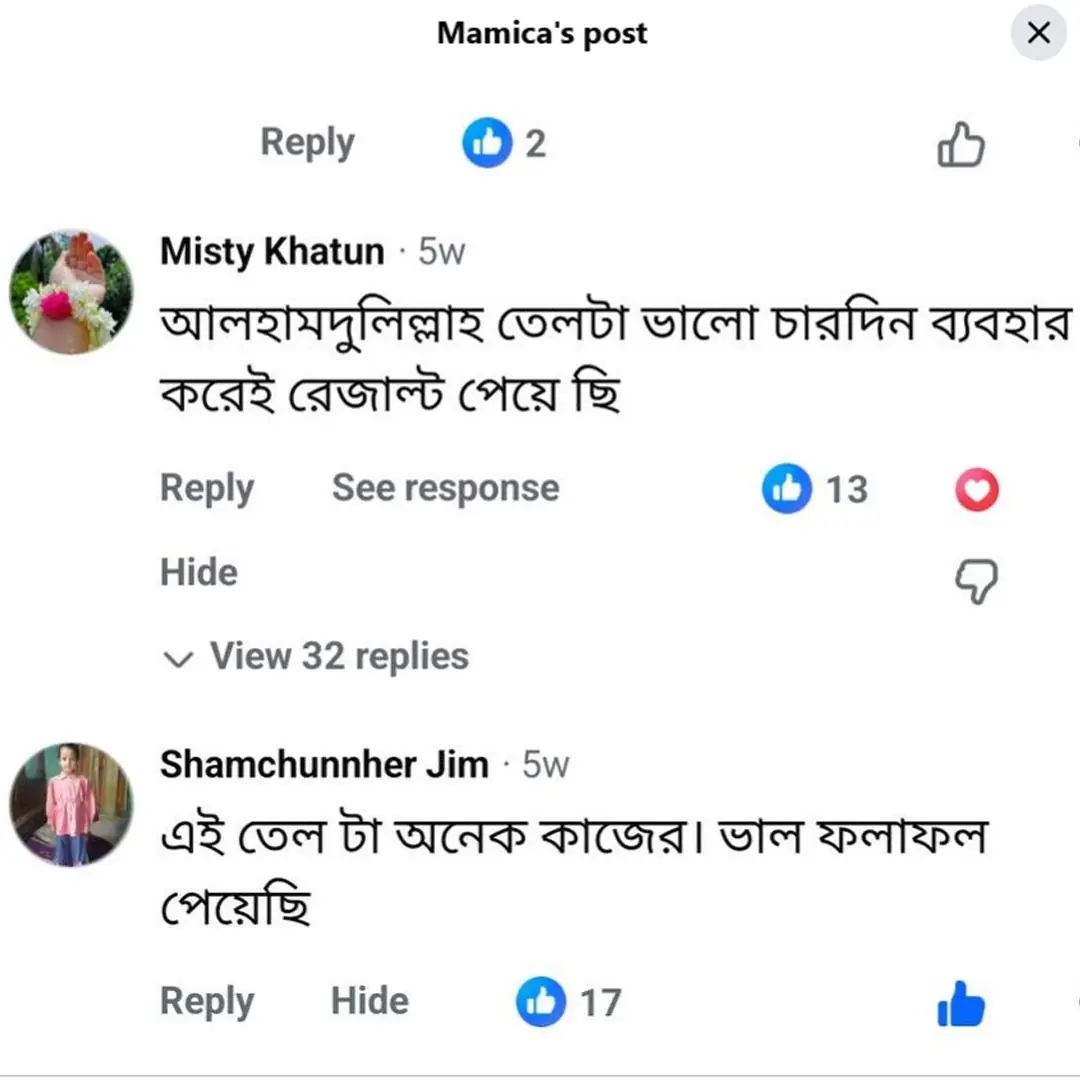1080x1080 pixels.
Task: Open Shamchunnher Jim's profile name link
Action: coord(324,765)
